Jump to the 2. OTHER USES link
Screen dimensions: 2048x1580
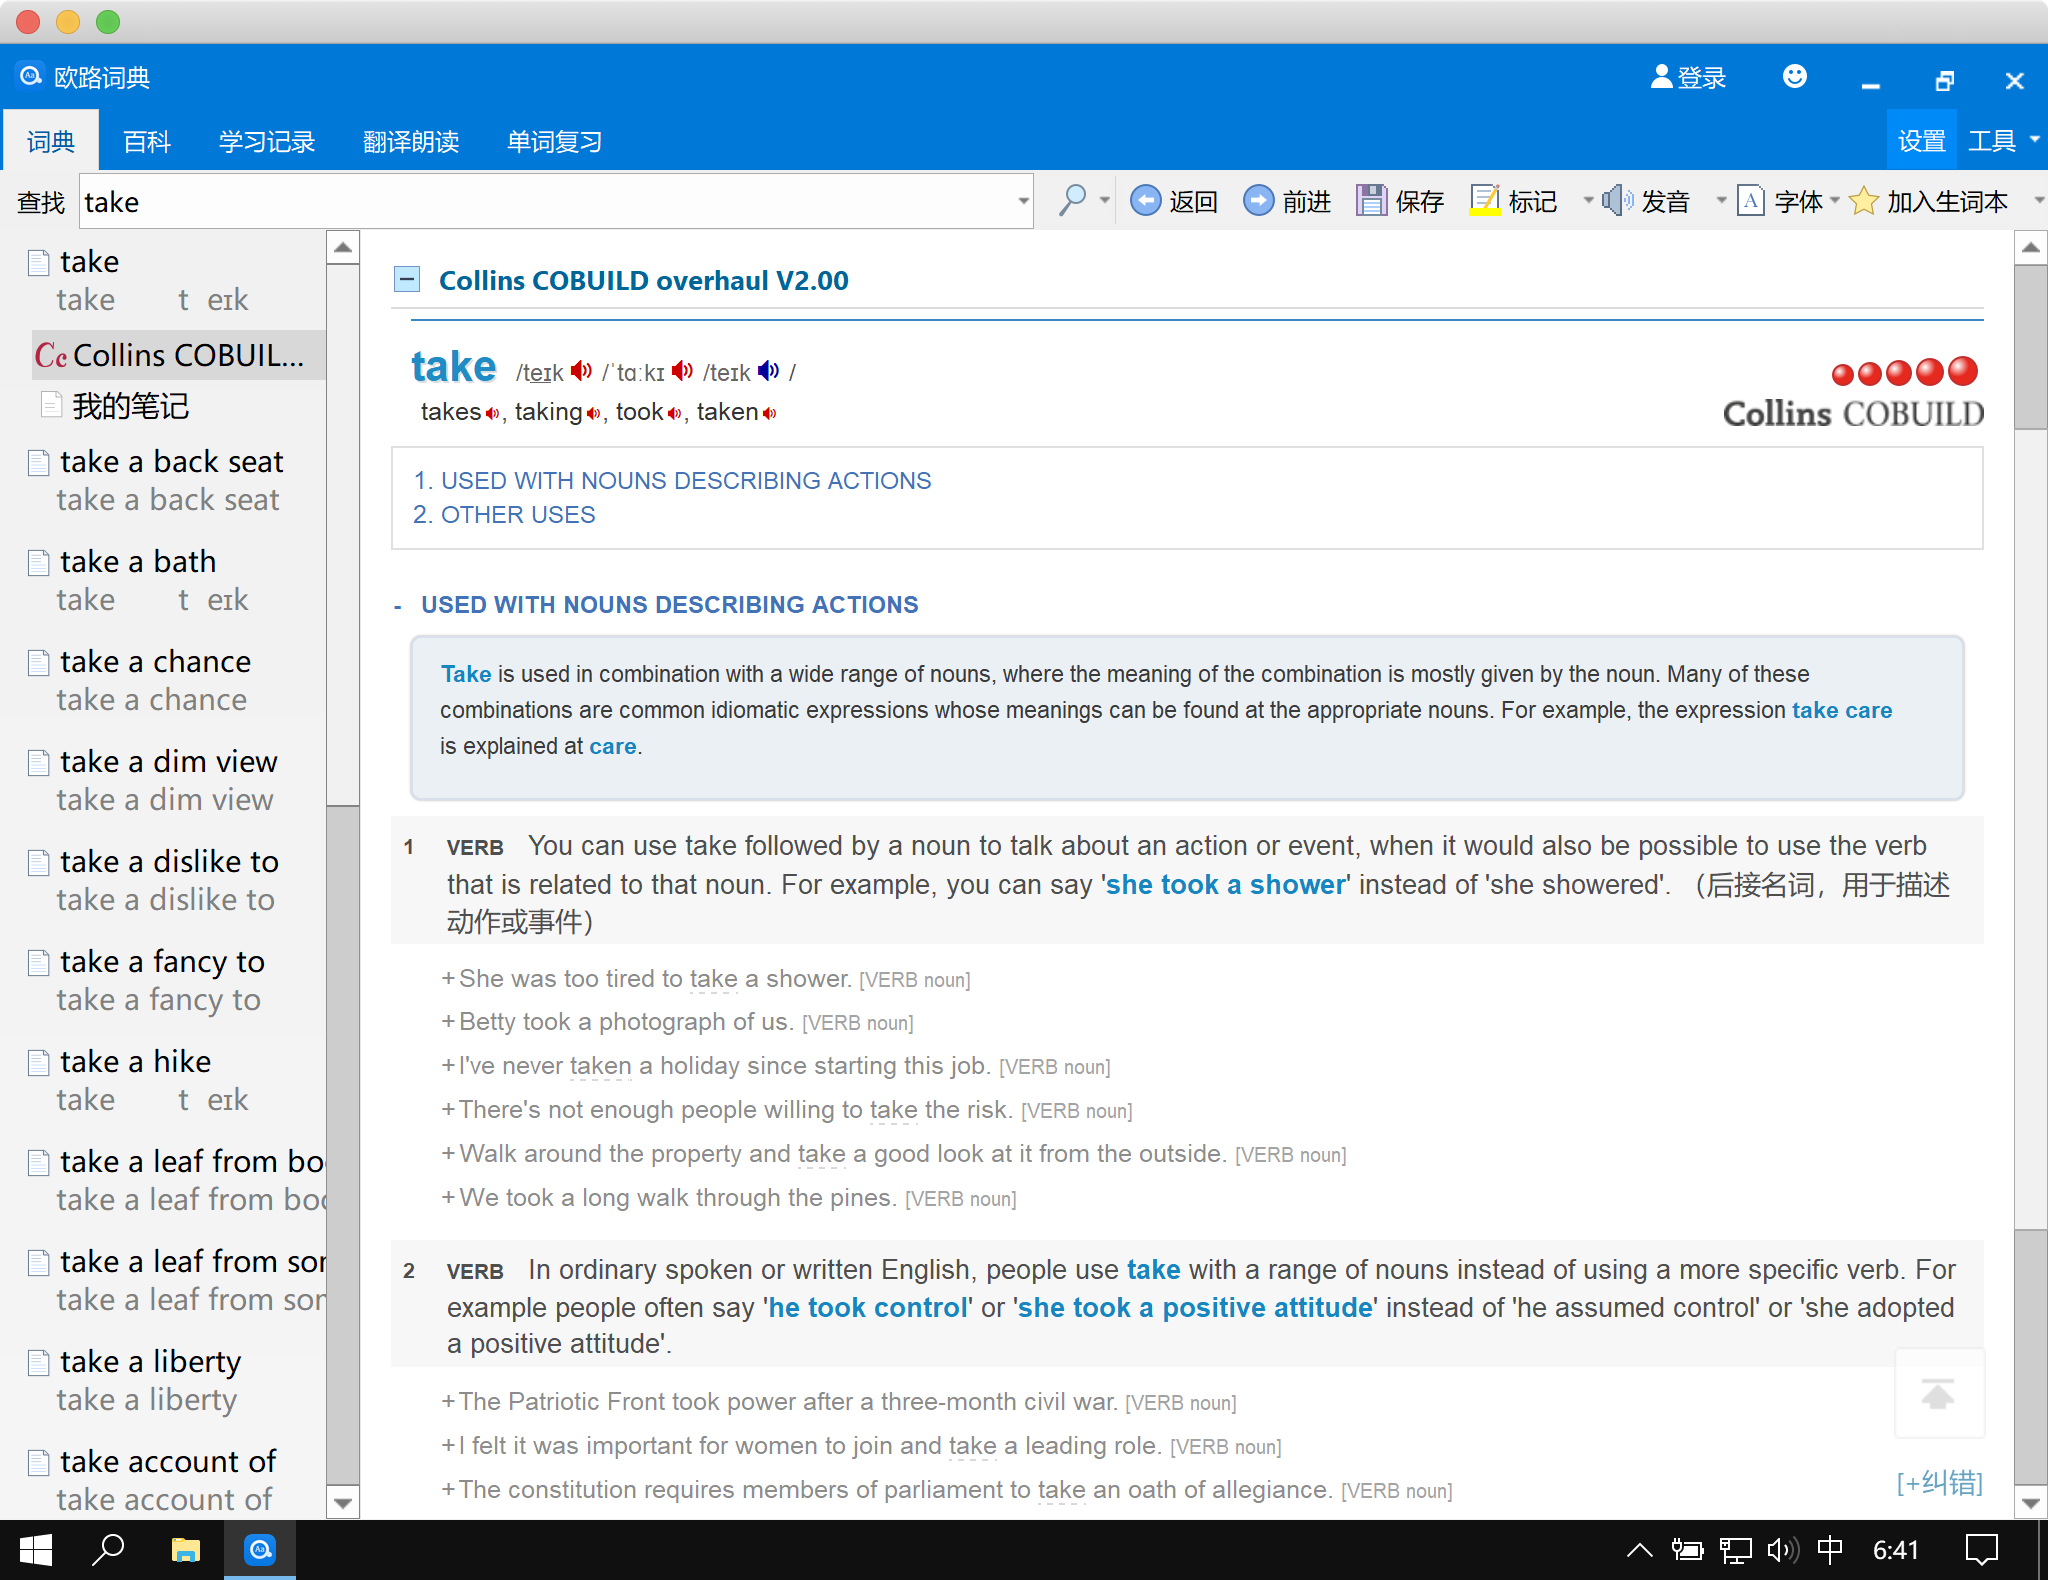tap(504, 514)
